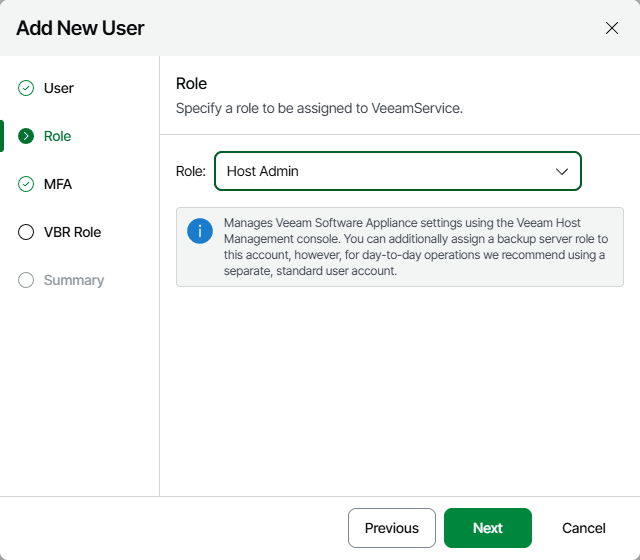Click the 'Specify a role to be assigned' text
This screenshot has height=560, width=640.
(x=319, y=109)
